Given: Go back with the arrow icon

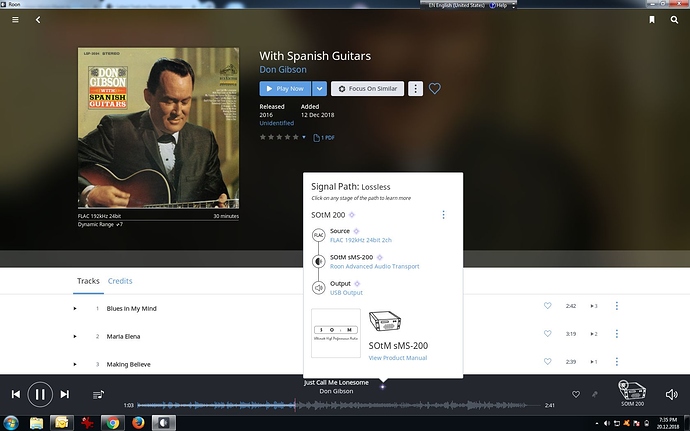Looking at the screenshot, I should pyautogui.click(x=38, y=20).
